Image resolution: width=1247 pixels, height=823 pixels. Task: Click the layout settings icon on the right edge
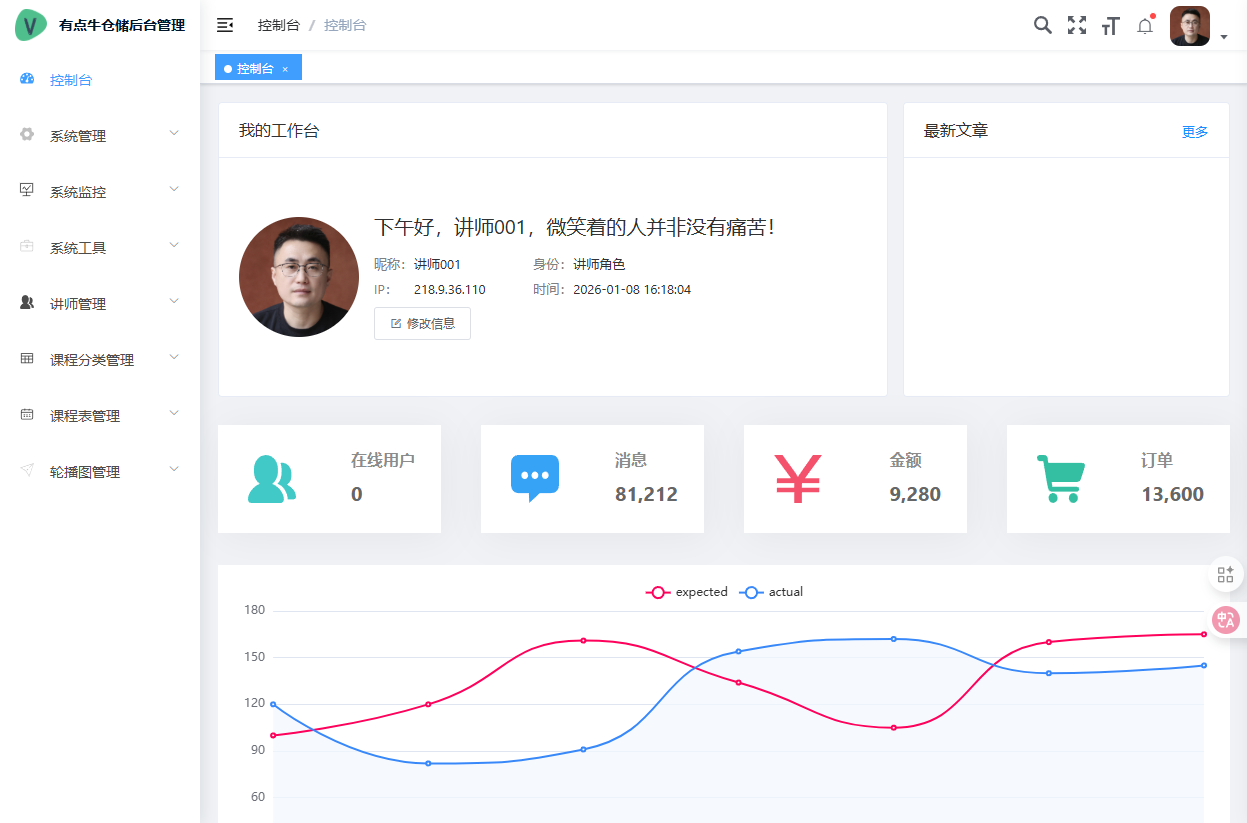1226,574
